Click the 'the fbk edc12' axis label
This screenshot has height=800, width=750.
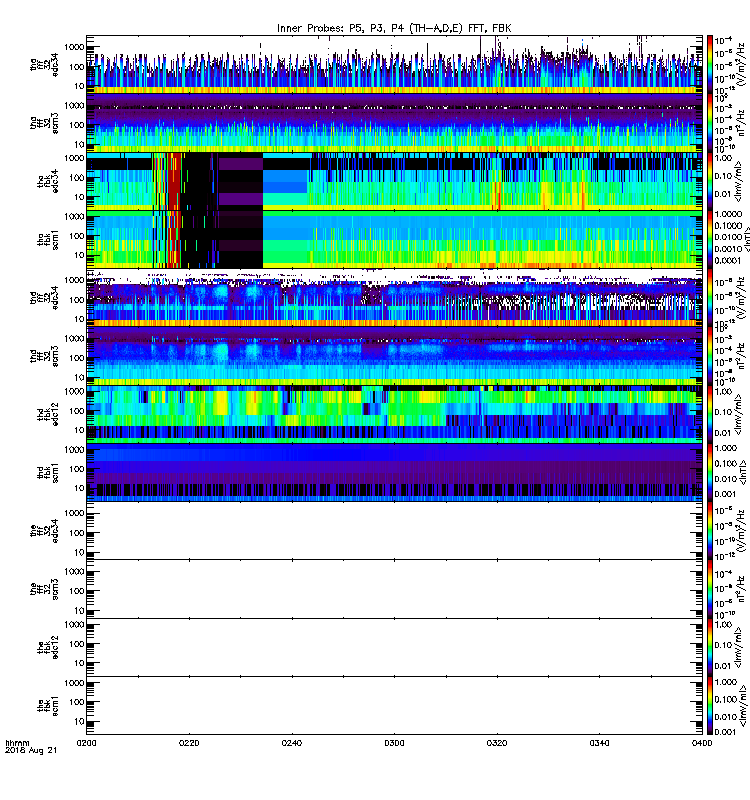[47, 647]
